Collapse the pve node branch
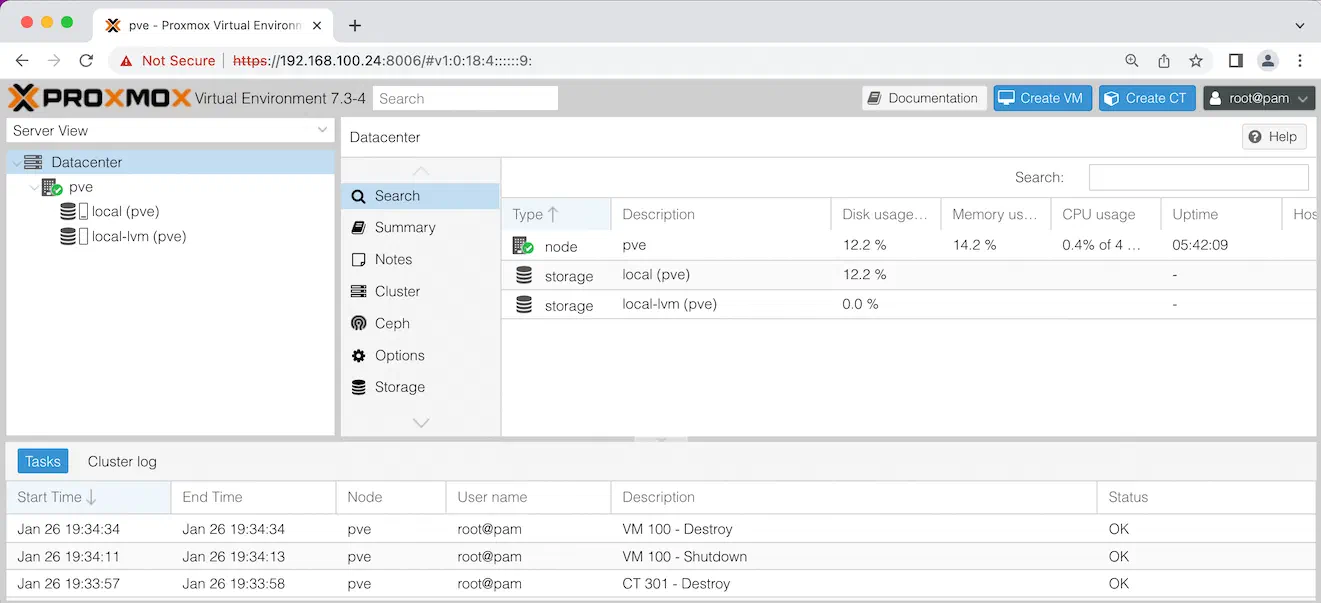Viewport: 1321px width, 603px height. (35, 187)
